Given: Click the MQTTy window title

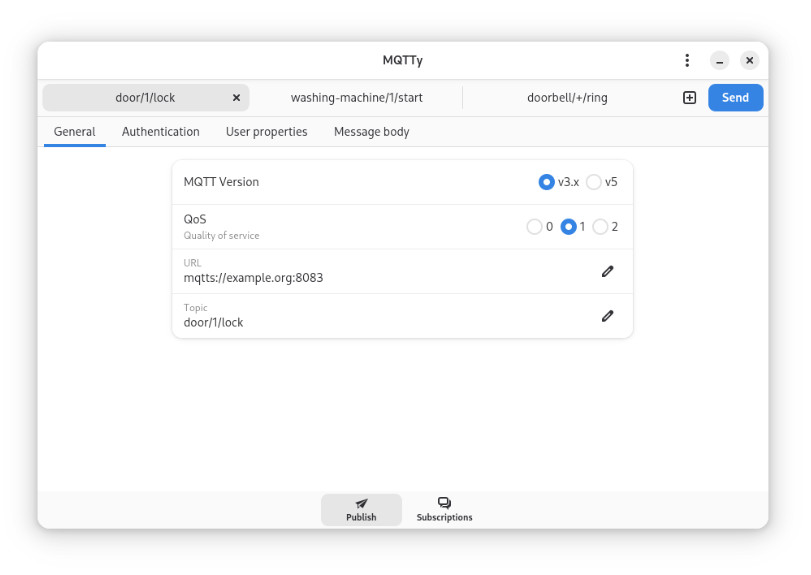Looking at the screenshot, I should point(402,60).
